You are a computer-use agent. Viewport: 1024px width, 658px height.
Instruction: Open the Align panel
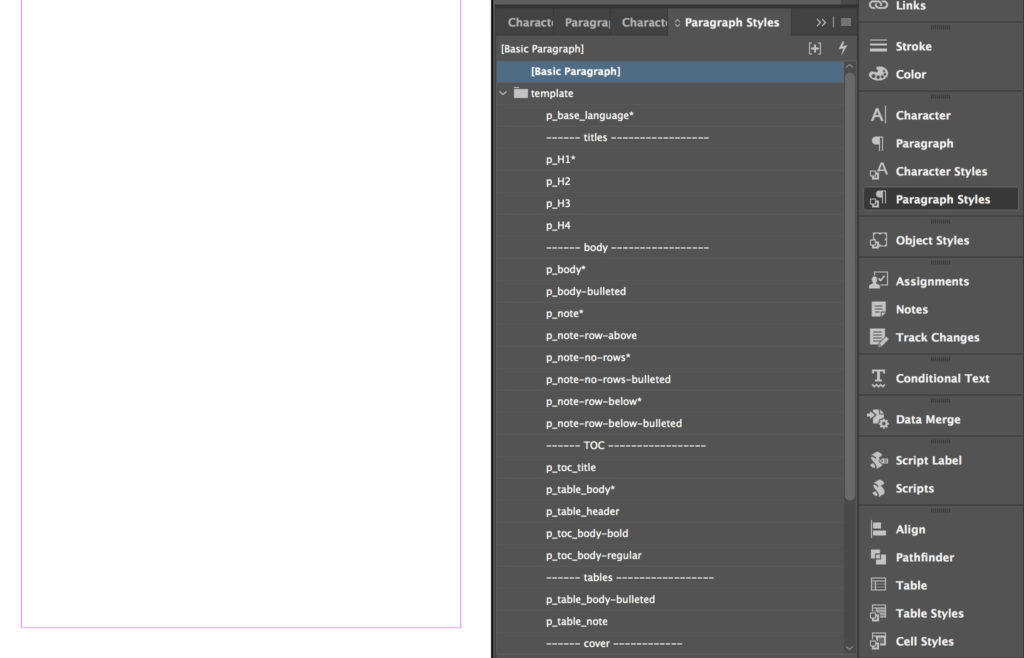(901, 529)
